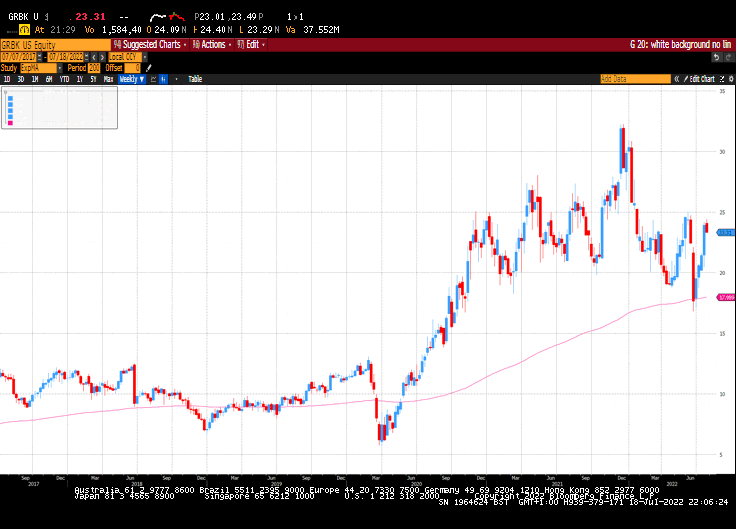Click the maximize chart icon

(722, 79)
